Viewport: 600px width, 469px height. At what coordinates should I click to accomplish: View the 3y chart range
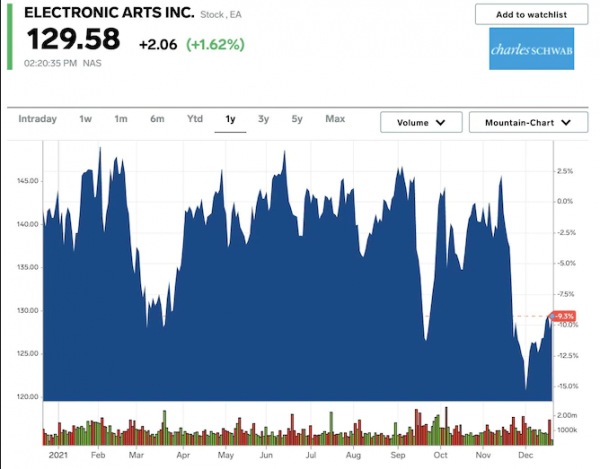pos(263,119)
